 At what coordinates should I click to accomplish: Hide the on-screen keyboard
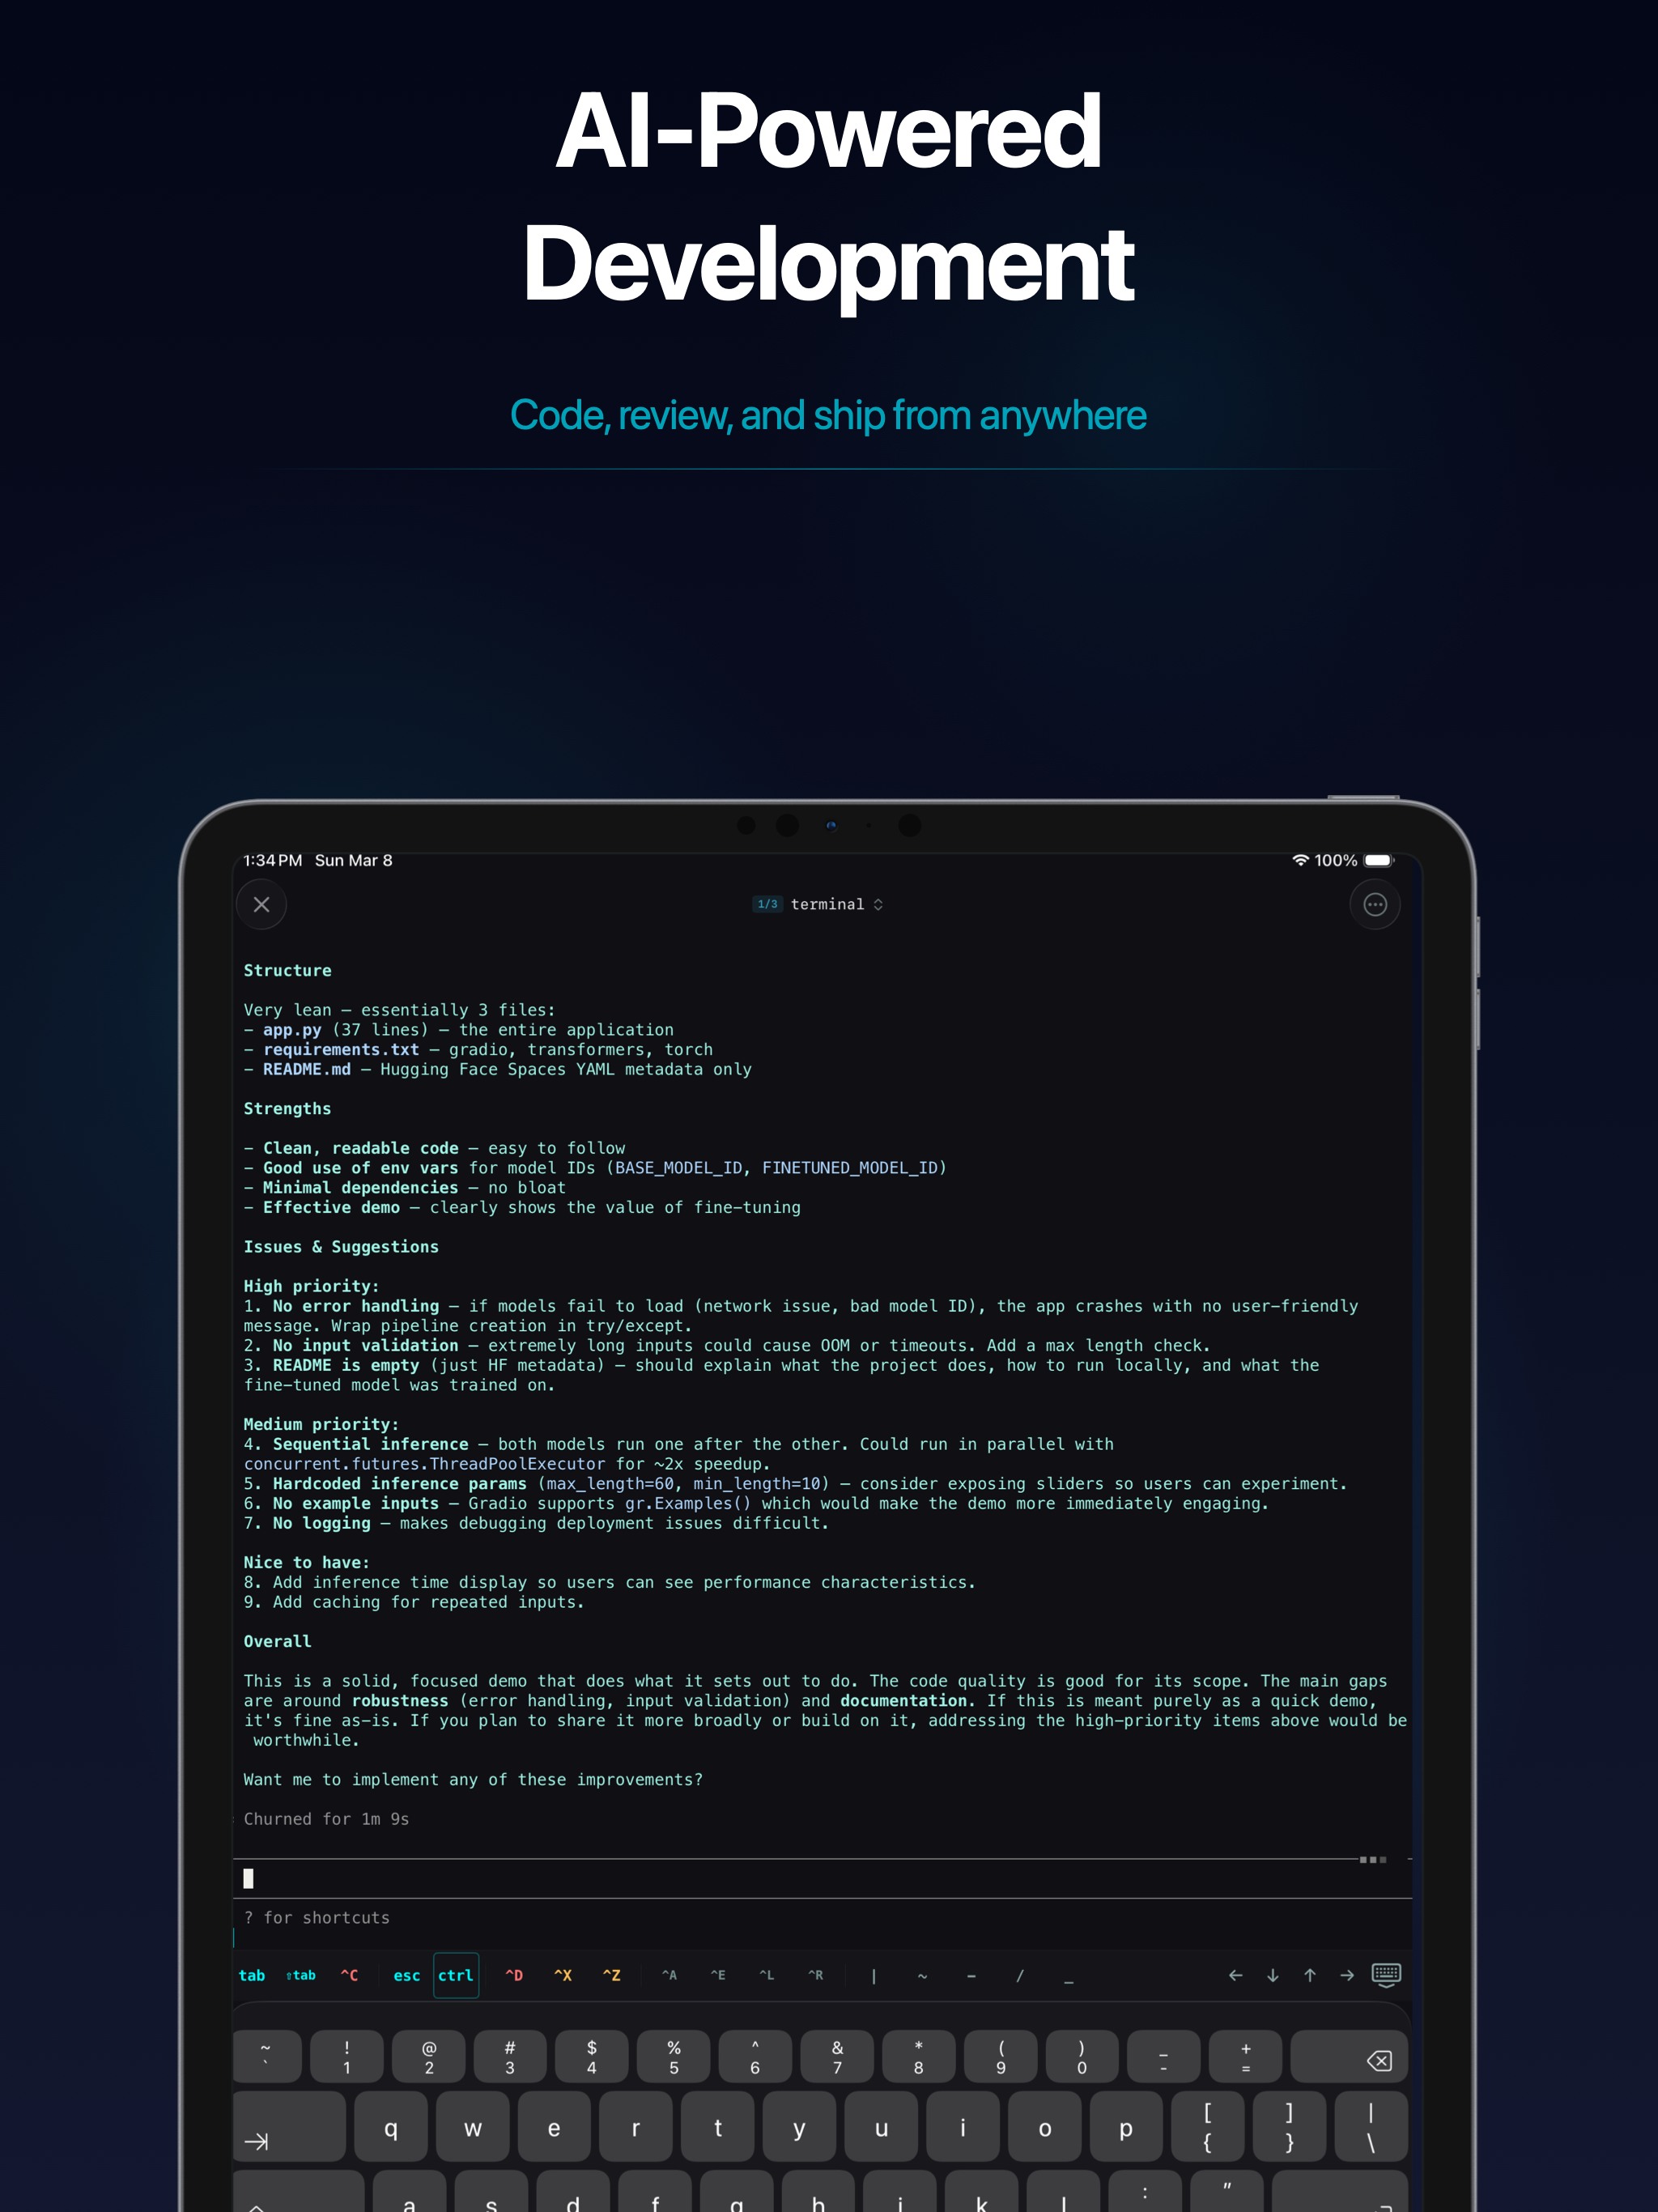click(1386, 1975)
